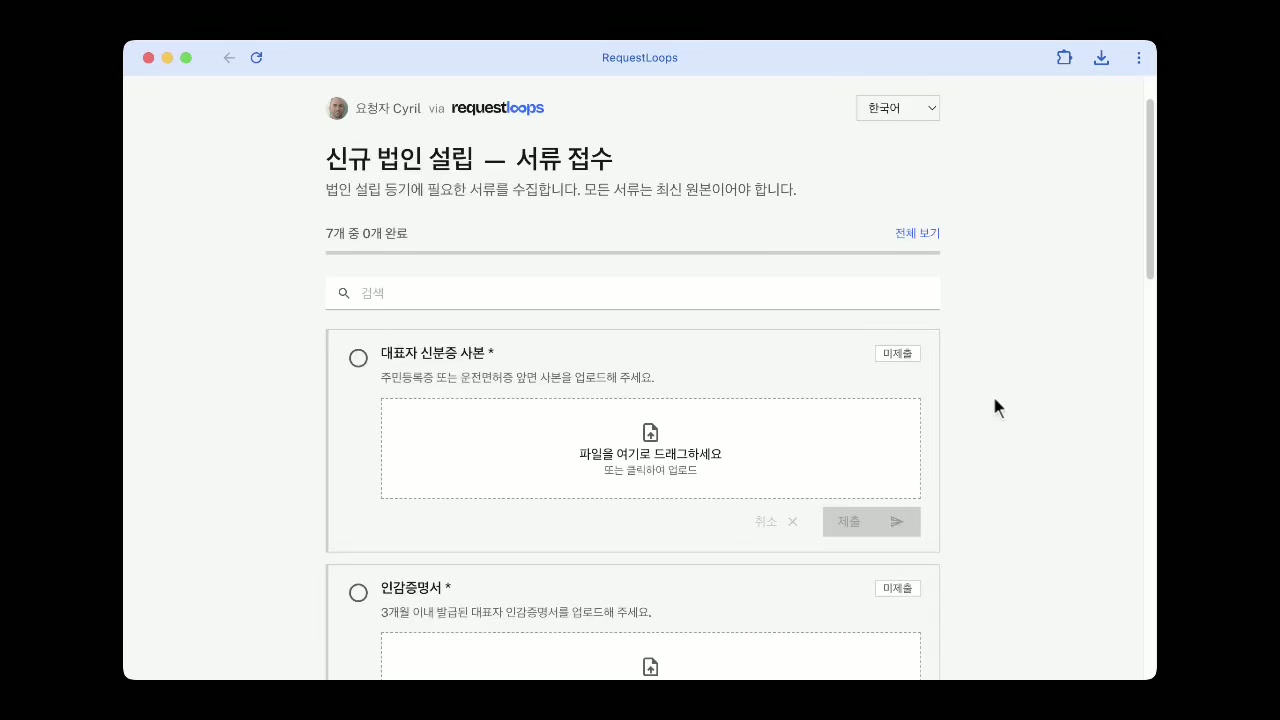Click the browser back arrow icon
The image size is (1280, 720).
click(229, 58)
